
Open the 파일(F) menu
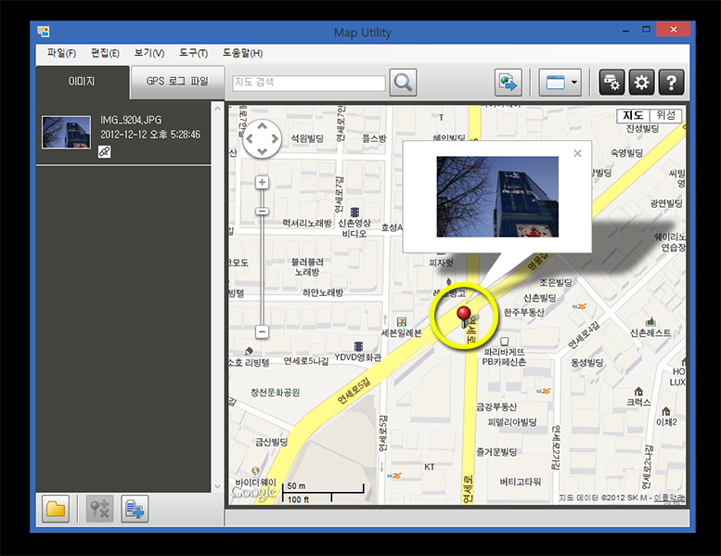[x=61, y=53]
